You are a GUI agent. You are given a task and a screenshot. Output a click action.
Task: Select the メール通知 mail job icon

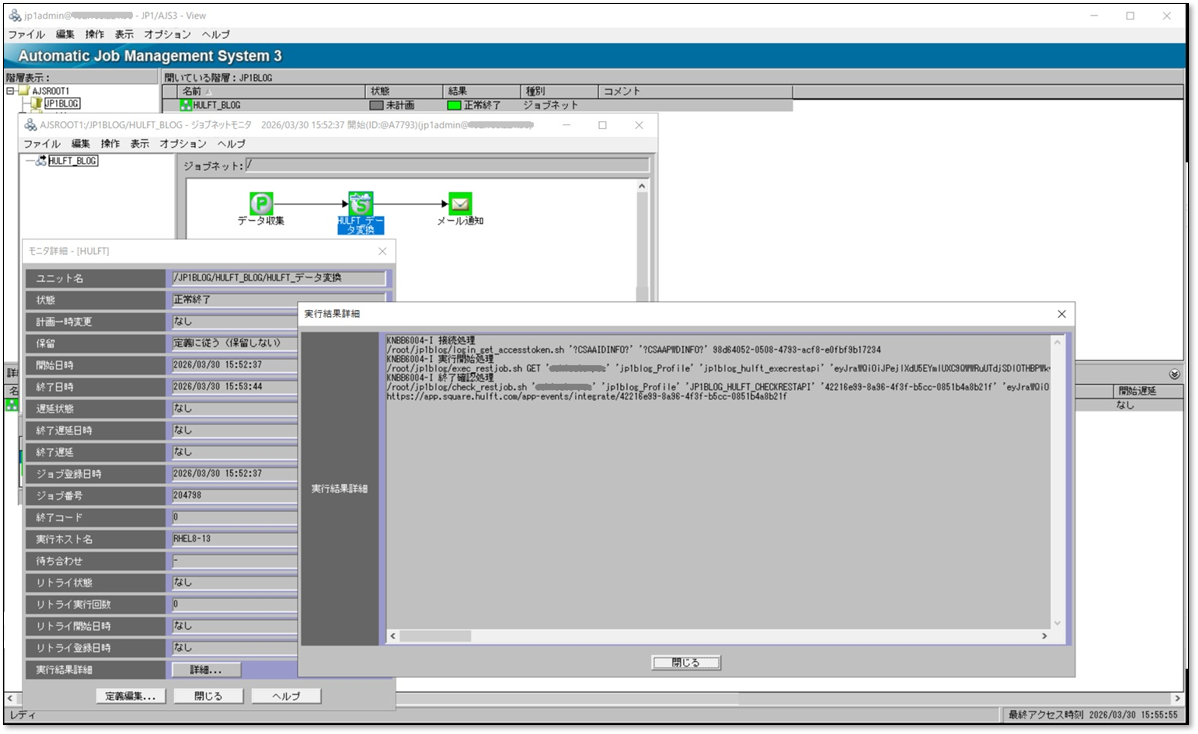pos(460,203)
